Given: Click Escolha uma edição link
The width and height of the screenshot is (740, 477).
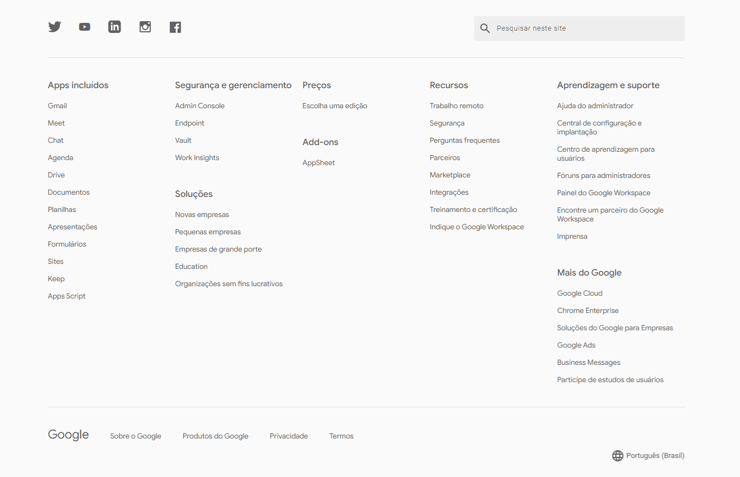Looking at the screenshot, I should pos(335,106).
